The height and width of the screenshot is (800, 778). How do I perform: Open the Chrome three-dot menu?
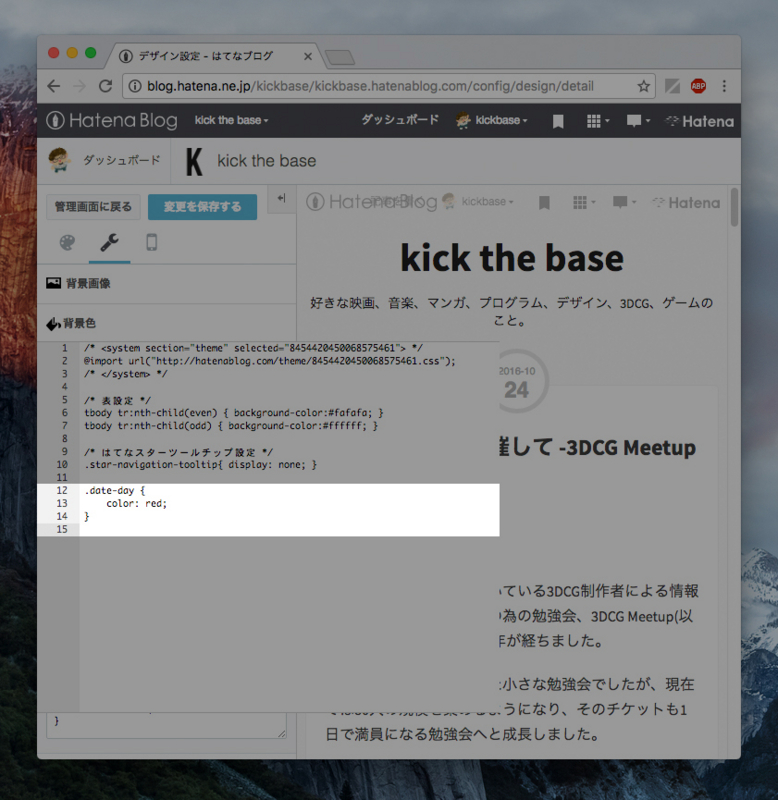coord(724,86)
